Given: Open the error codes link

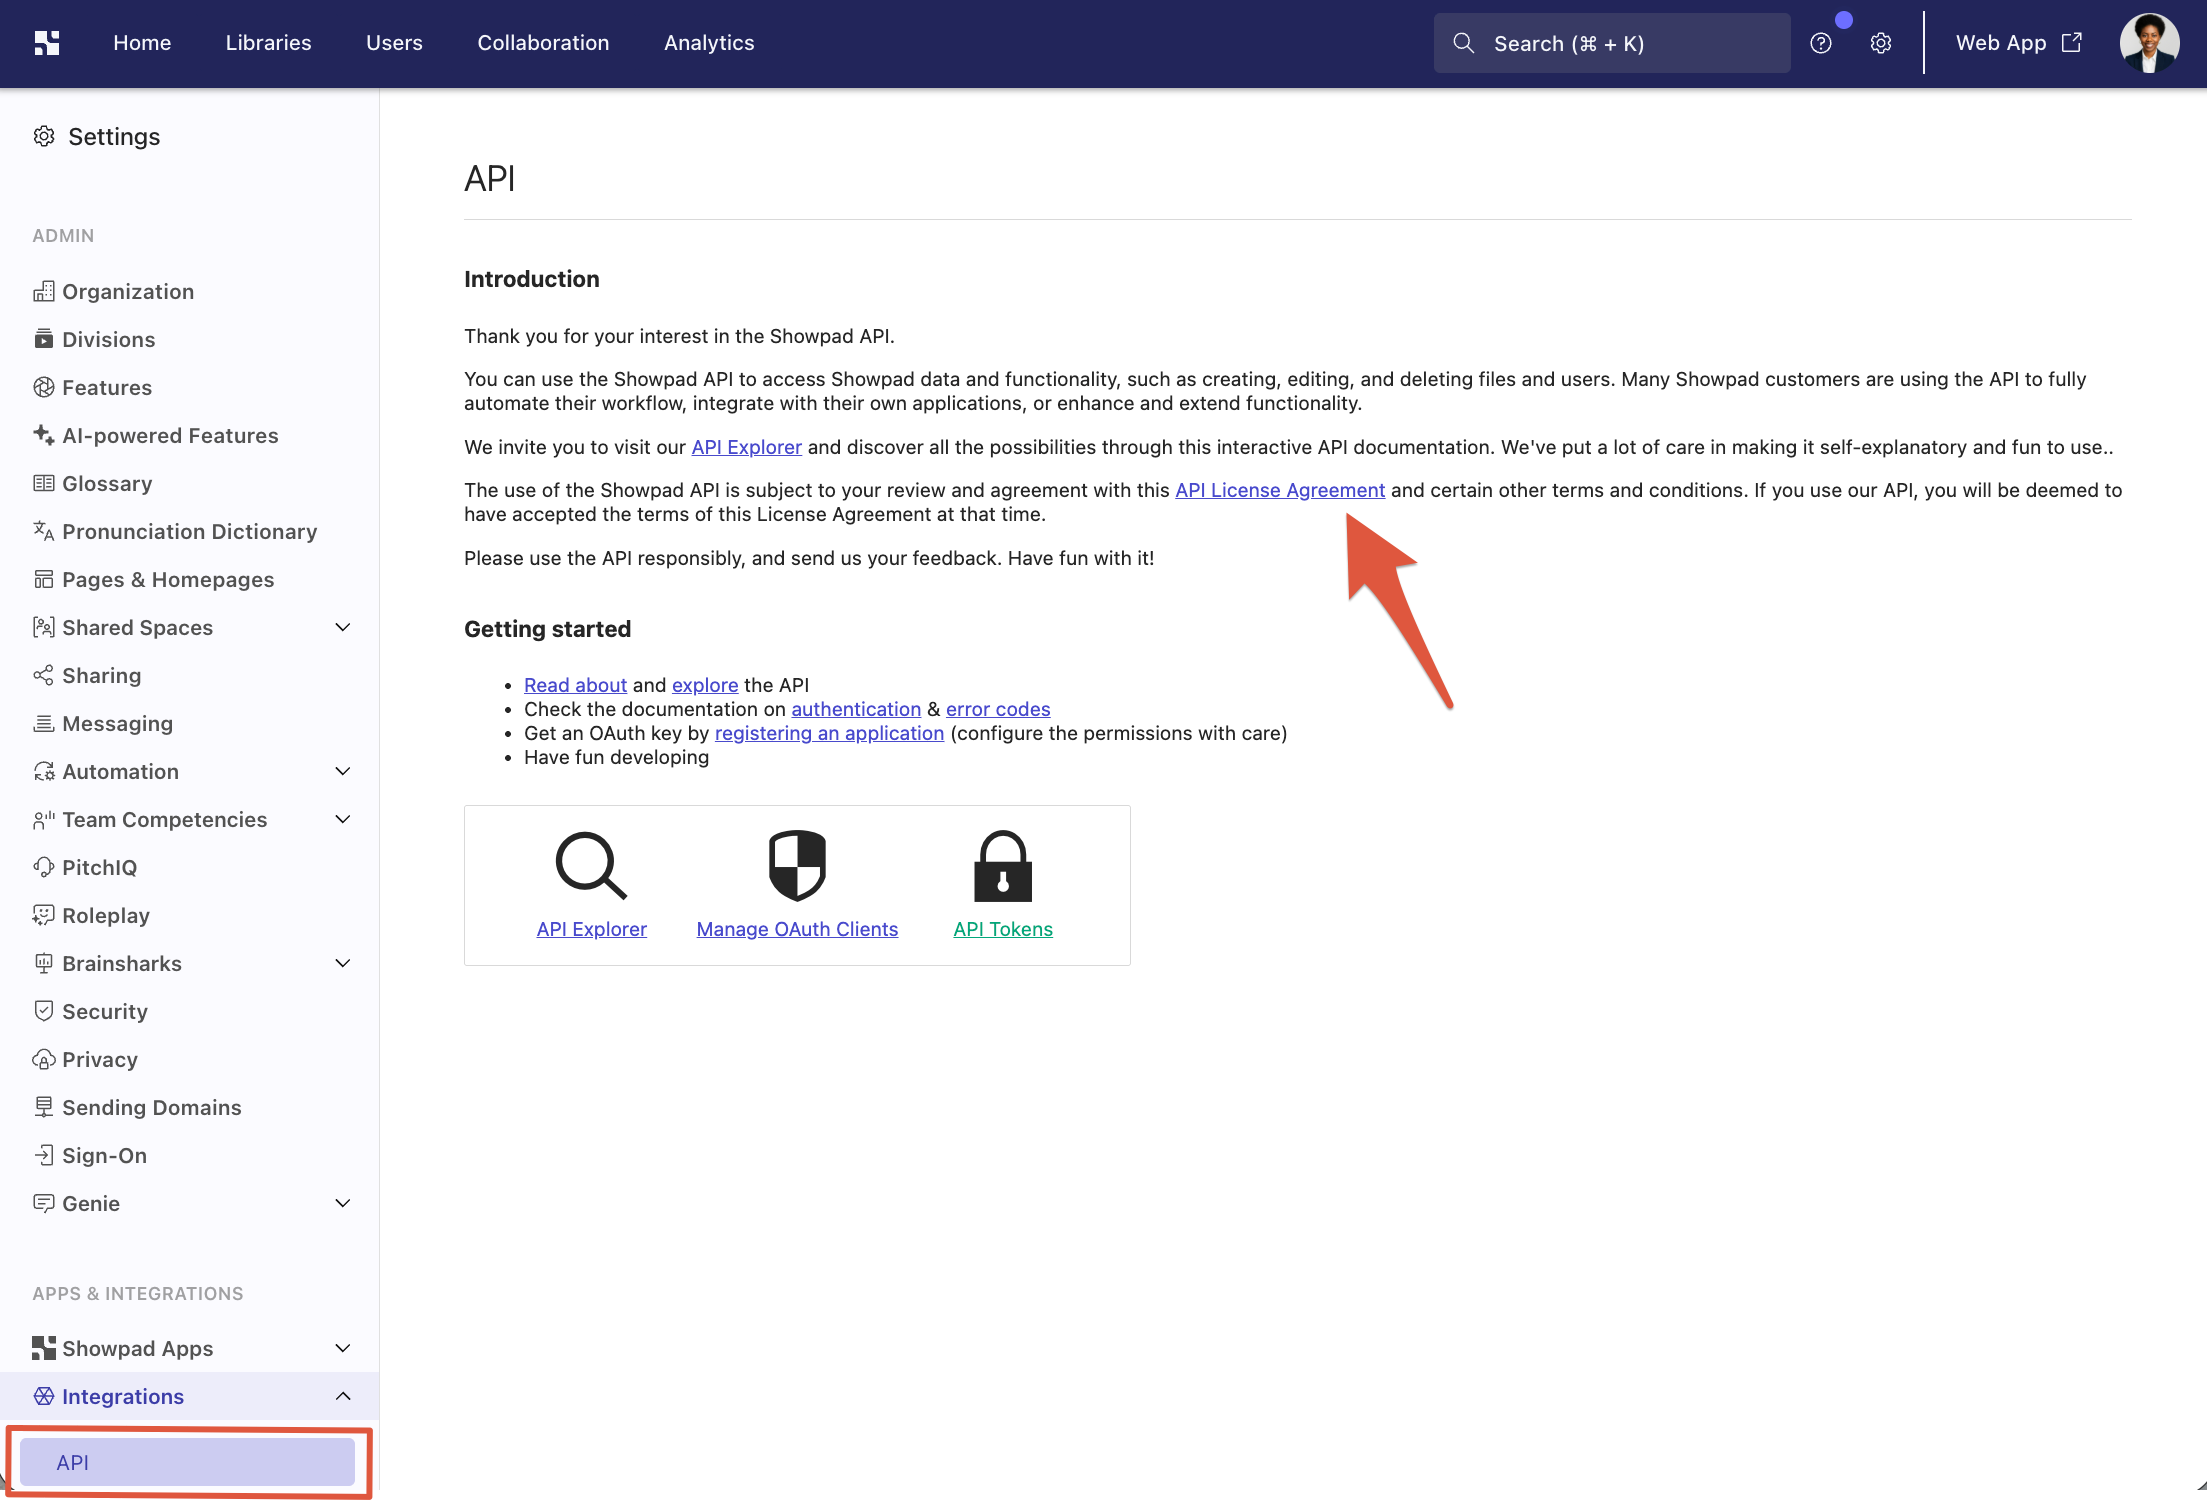Looking at the screenshot, I should pos(998,709).
